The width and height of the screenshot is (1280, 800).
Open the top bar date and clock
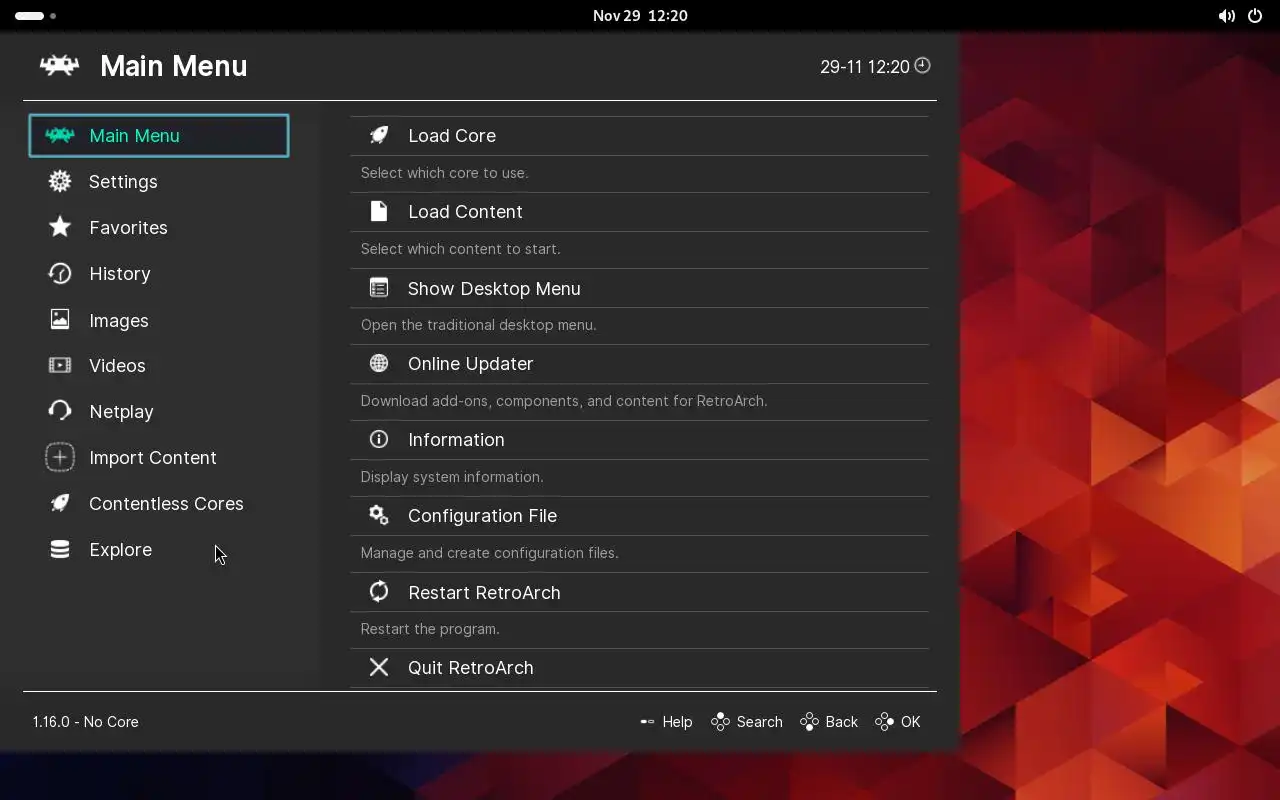[x=640, y=16]
